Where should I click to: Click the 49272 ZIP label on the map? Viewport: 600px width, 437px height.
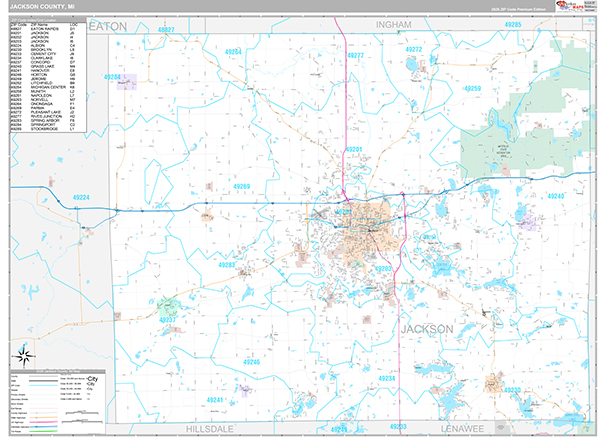[x=414, y=49]
